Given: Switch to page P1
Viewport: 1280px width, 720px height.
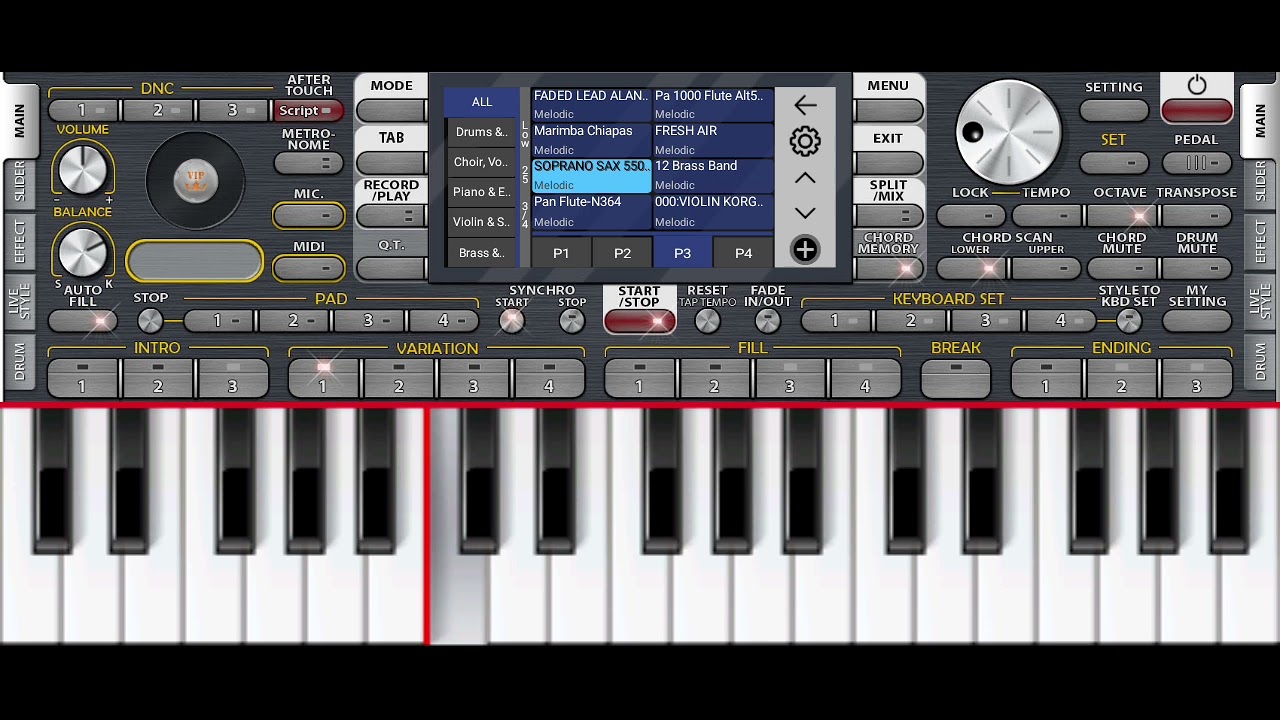Looking at the screenshot, I should pos(561,254).
